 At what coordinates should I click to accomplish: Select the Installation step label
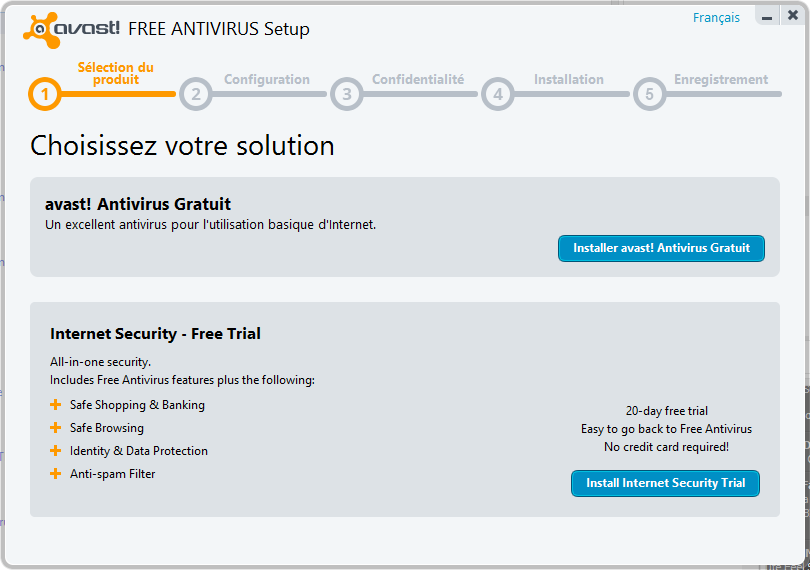tap(569, 80)
